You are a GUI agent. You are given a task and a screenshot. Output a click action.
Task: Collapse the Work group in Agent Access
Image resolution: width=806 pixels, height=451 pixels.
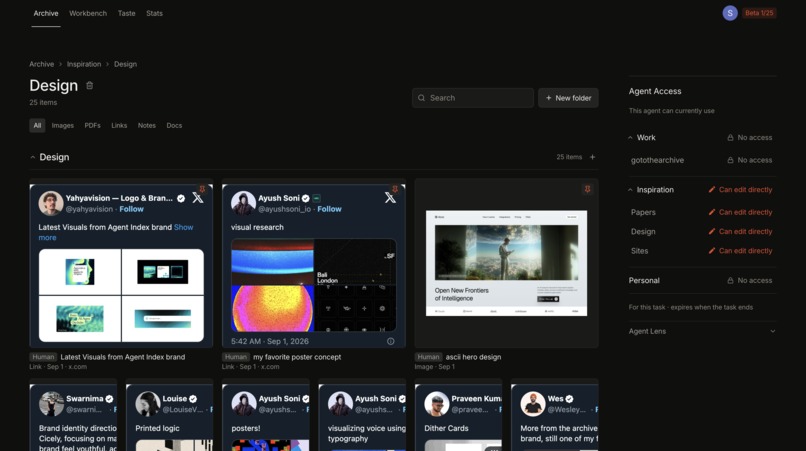click(x=630, y=138)
